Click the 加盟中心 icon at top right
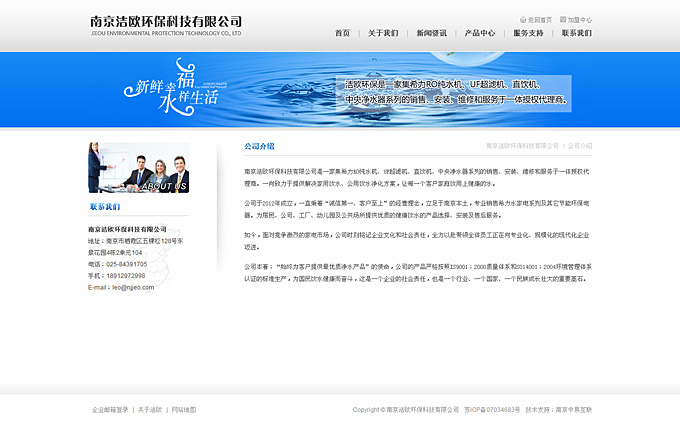The height and width of the screenshot is (427, 680). [x=562, y=20]
